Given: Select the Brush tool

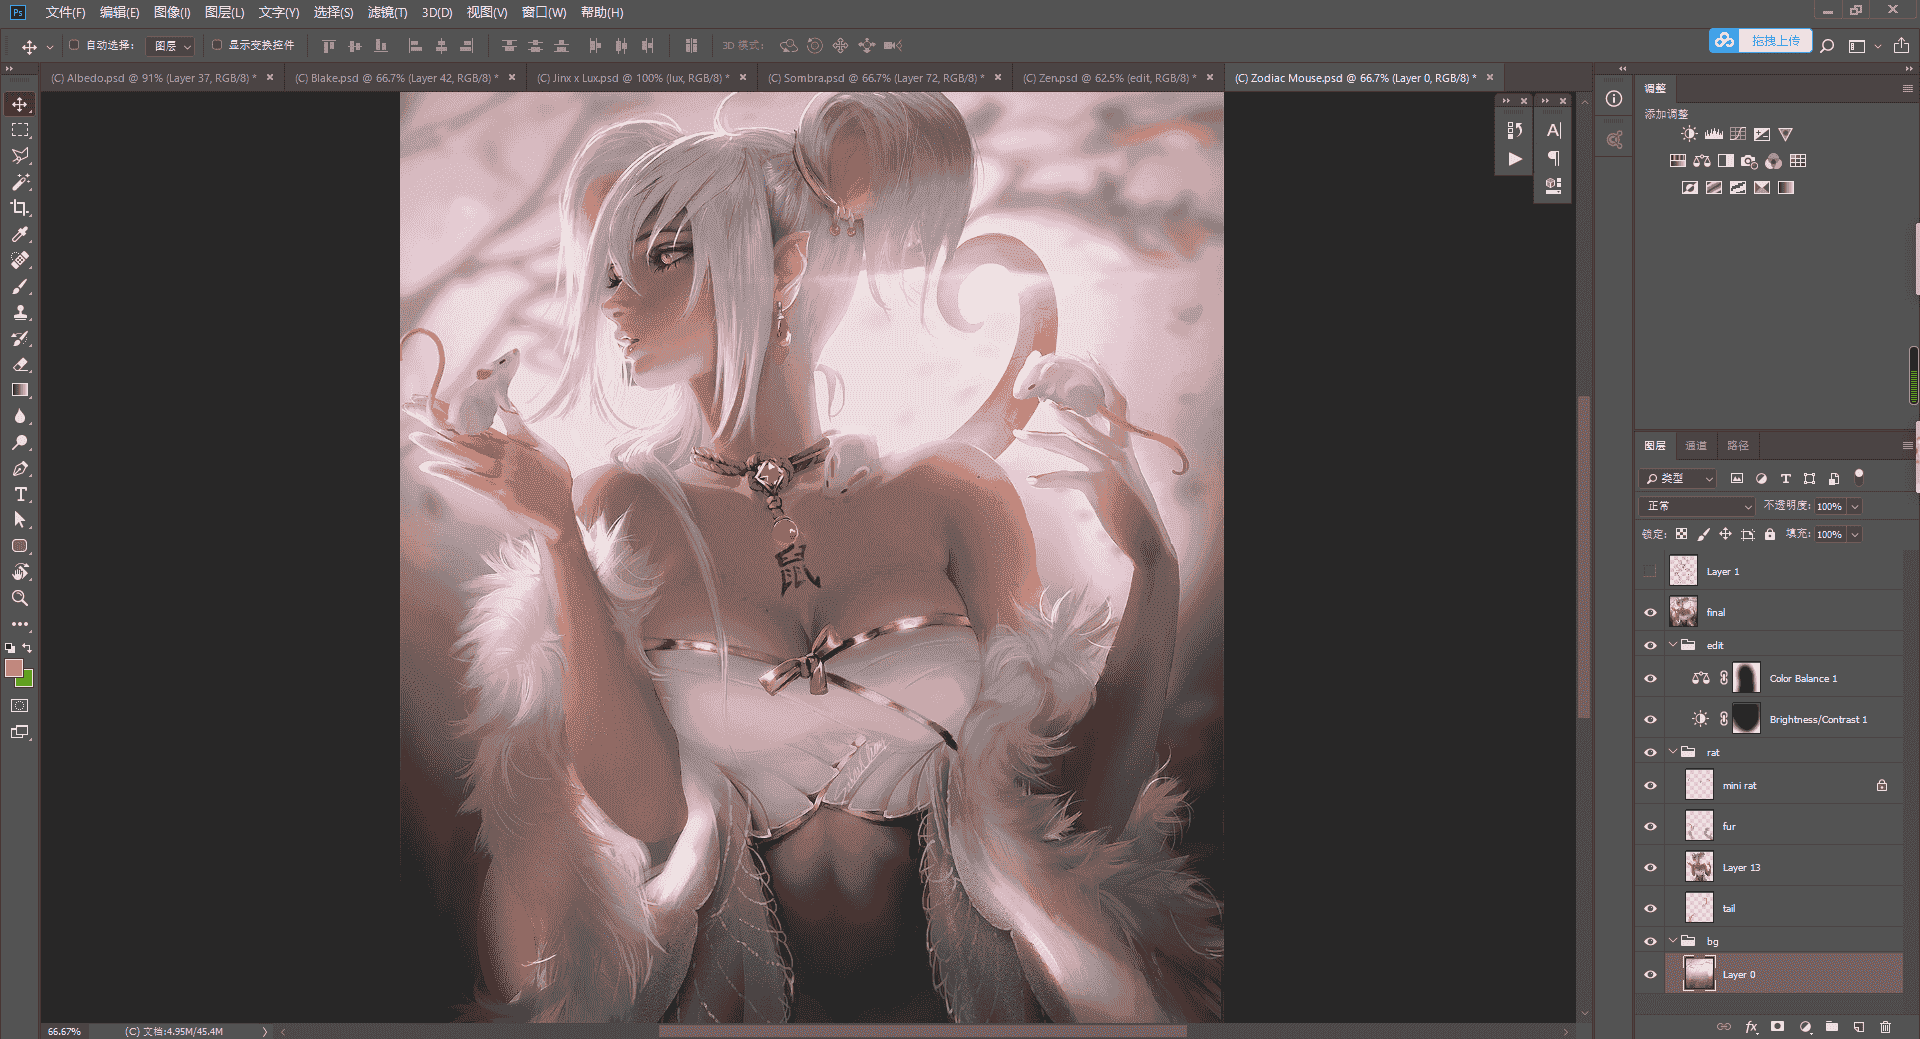Looking at the screenshot, I should tap(20, 286).
